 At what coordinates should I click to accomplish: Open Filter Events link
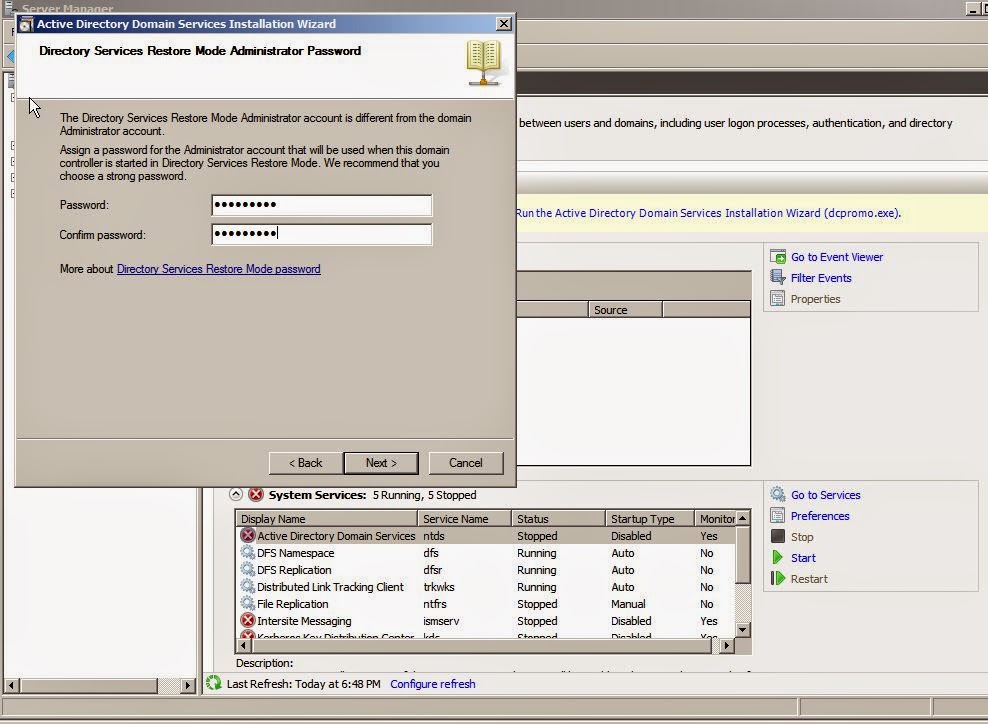(x=821, y=278)
